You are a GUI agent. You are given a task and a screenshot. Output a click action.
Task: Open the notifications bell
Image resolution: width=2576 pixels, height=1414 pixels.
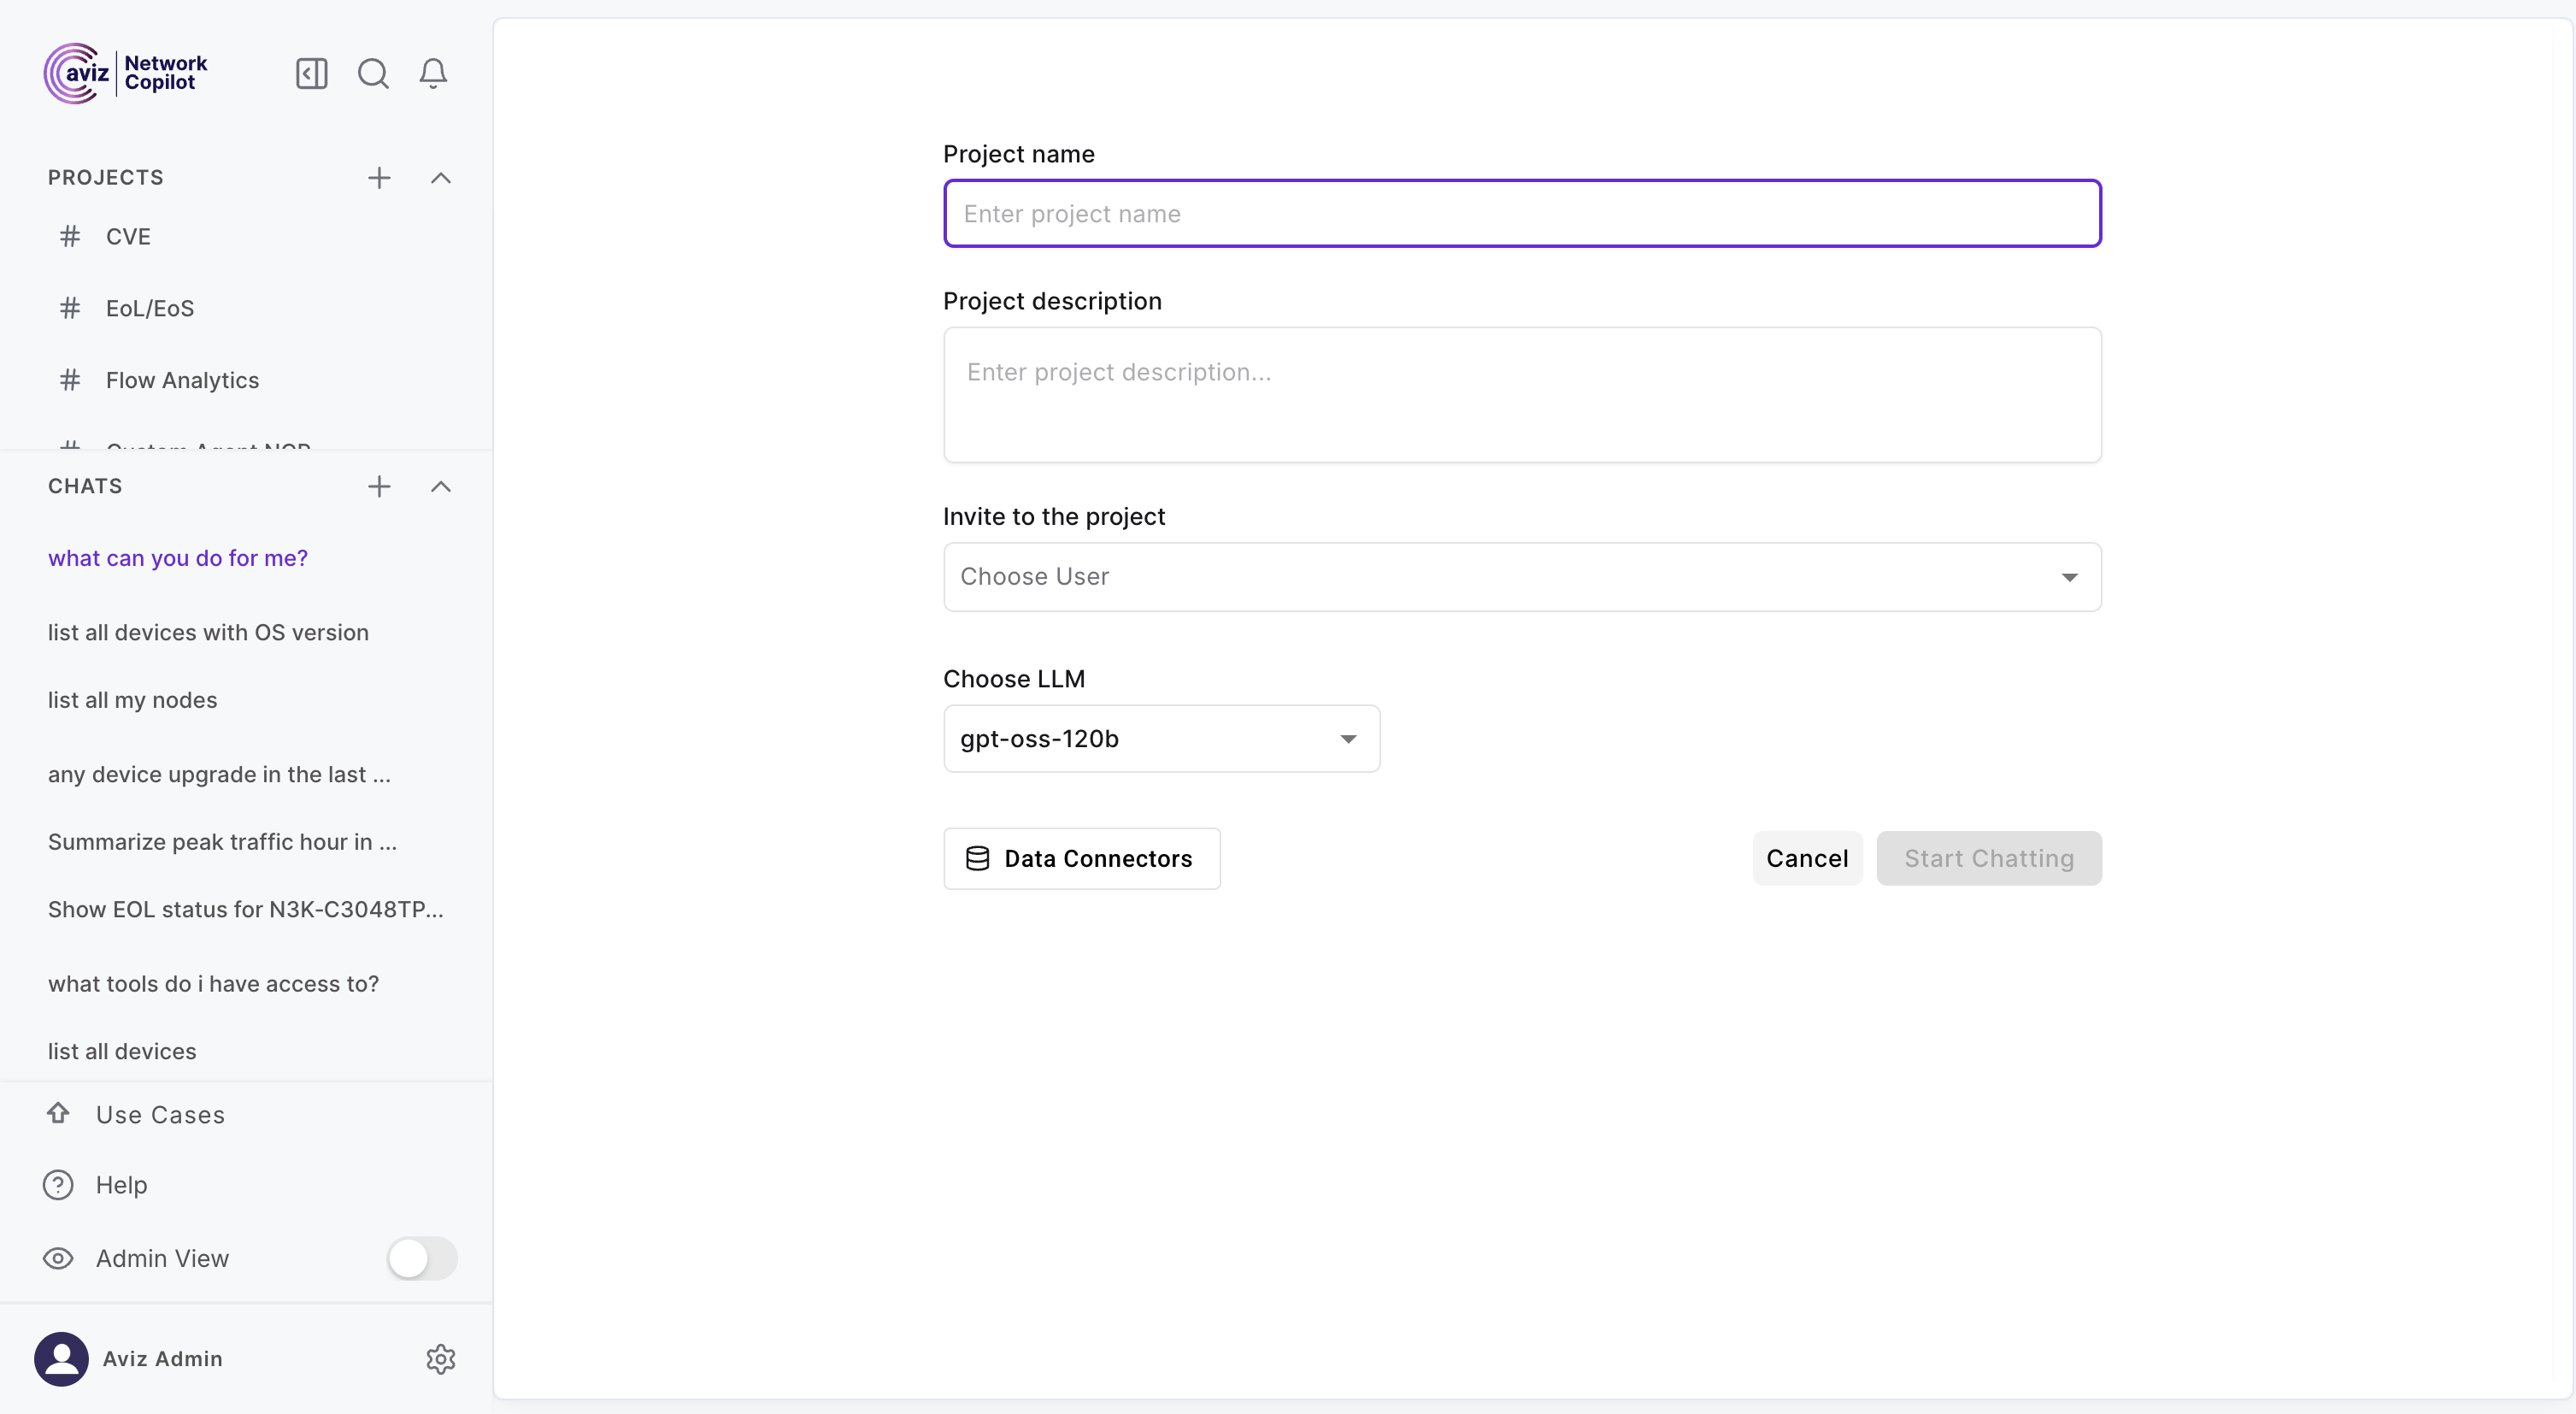(433, 73)
